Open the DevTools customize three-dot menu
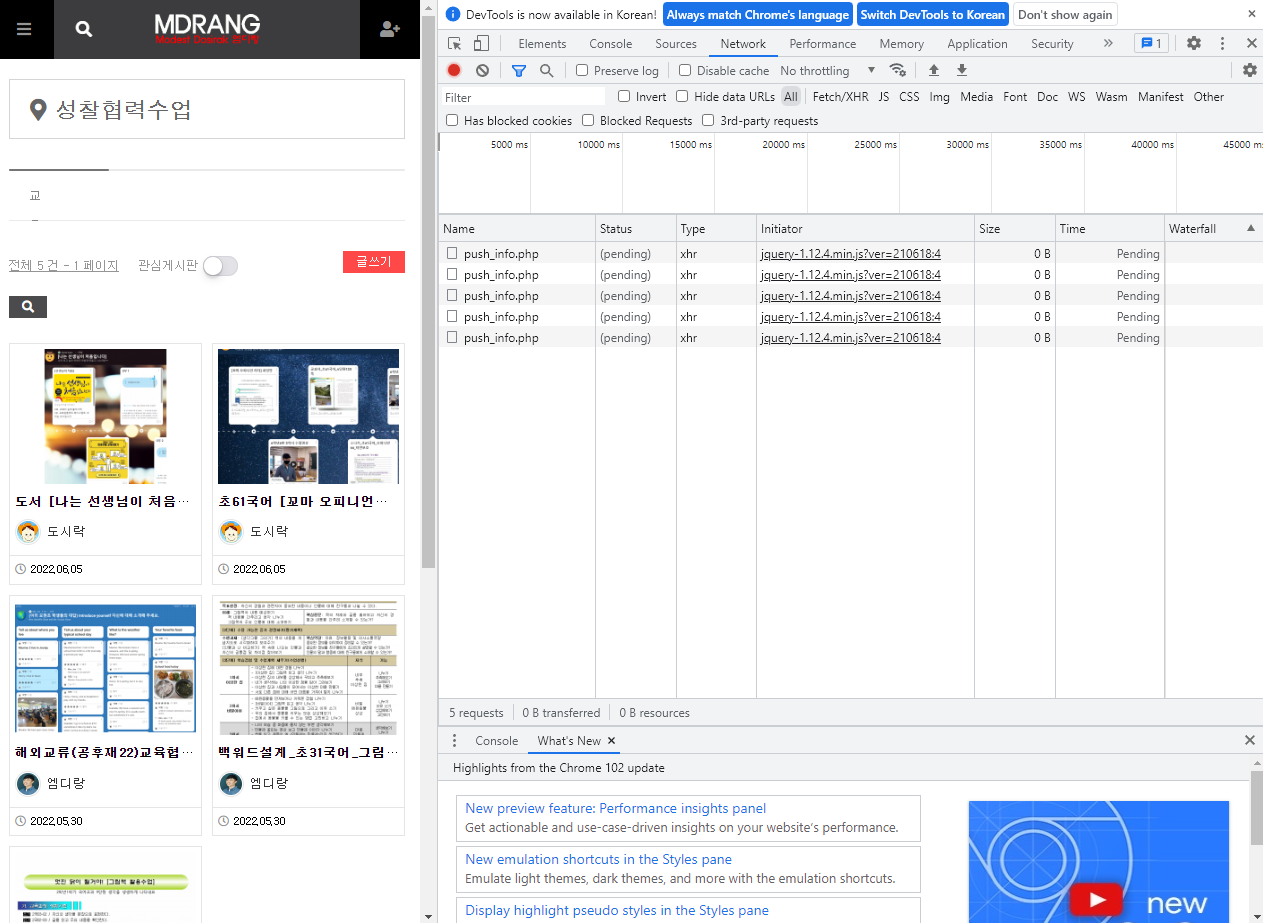 click(1222, 43)
